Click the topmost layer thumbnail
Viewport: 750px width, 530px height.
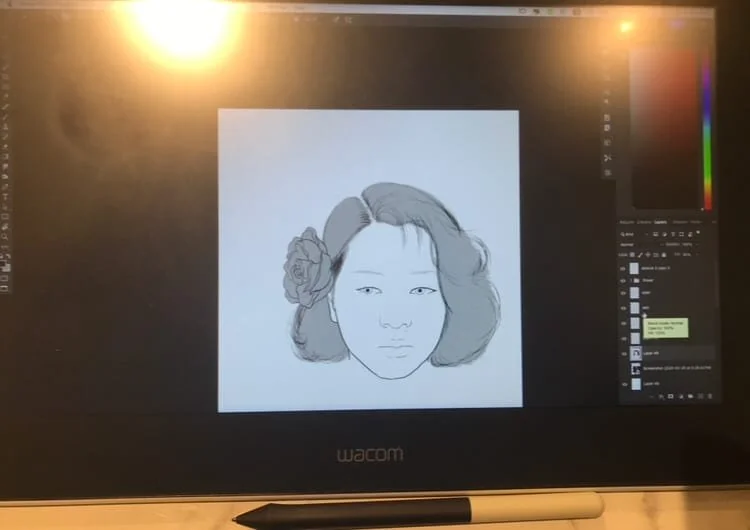pyautogui.click(x=634, y=268)
